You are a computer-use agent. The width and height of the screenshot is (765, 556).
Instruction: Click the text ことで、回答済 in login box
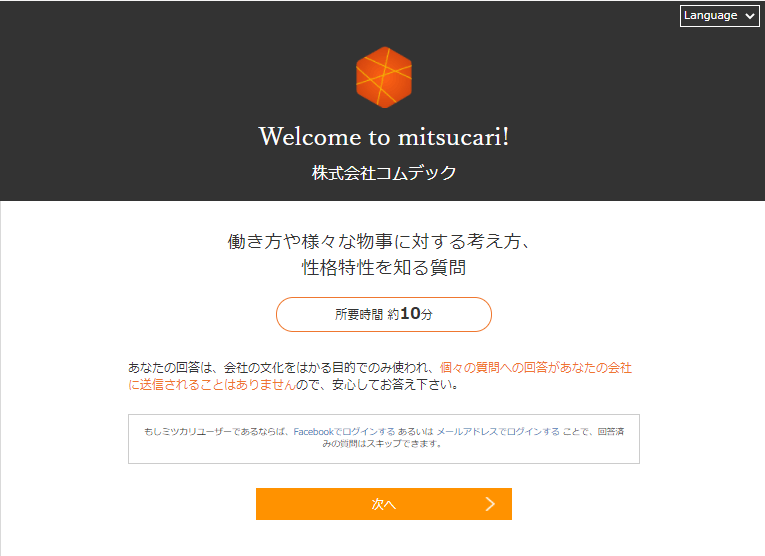pos(597,432)
